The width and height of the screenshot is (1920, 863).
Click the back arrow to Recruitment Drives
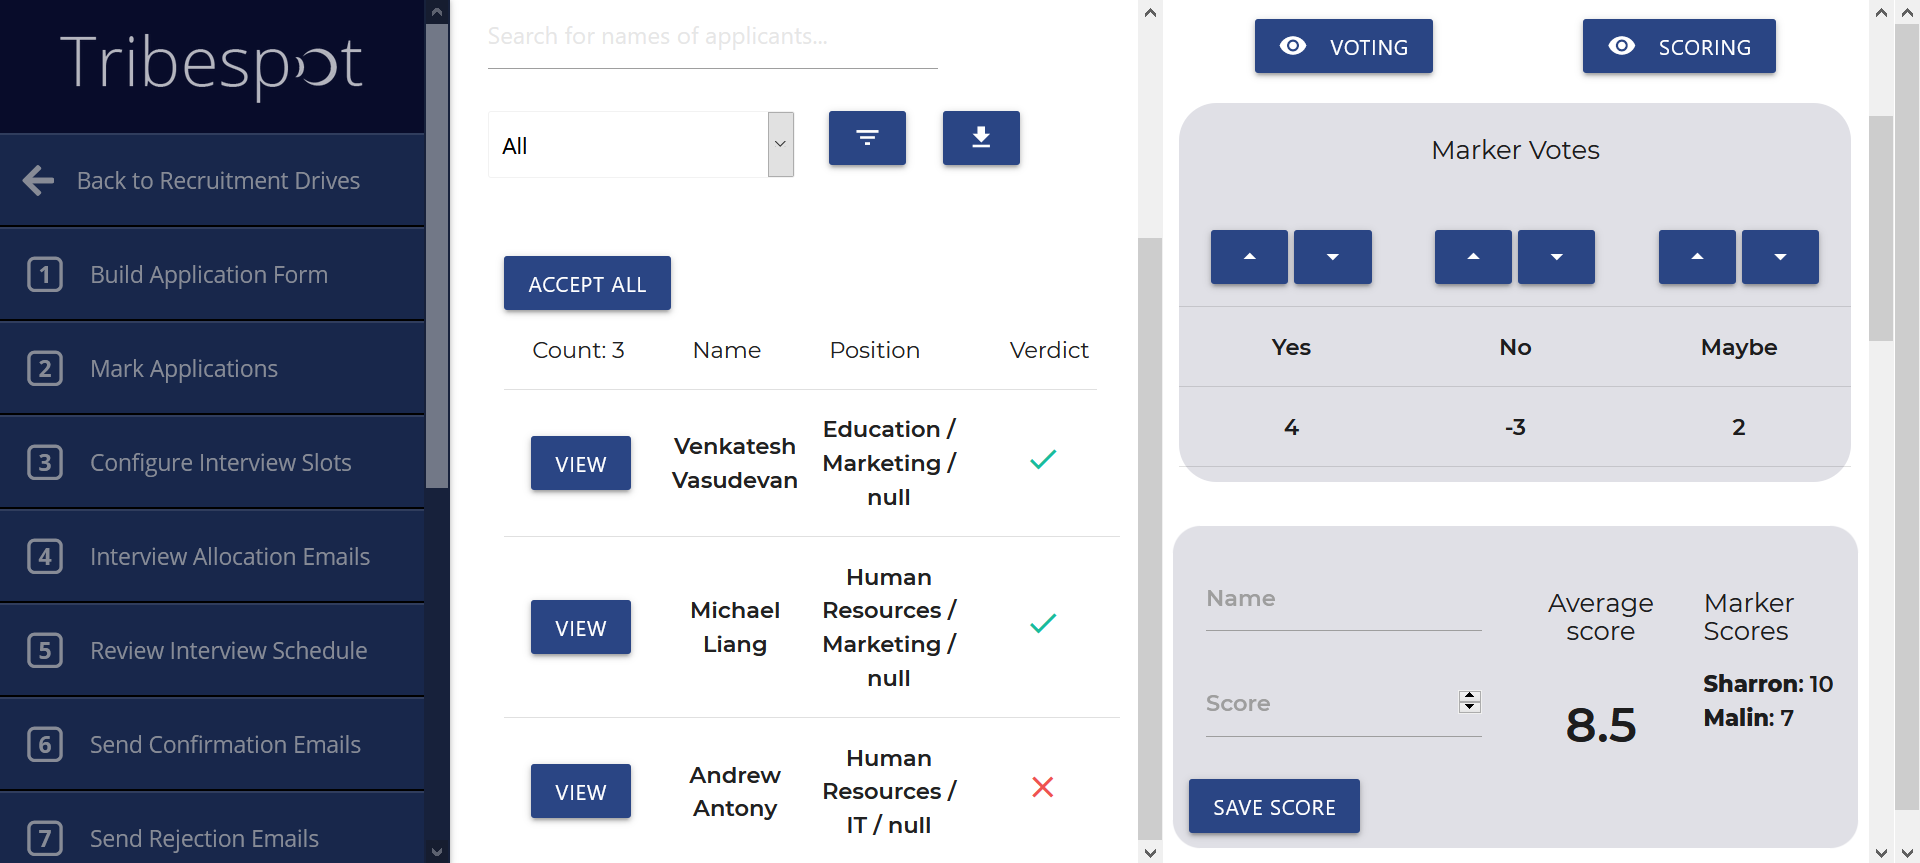coord(39,180)
